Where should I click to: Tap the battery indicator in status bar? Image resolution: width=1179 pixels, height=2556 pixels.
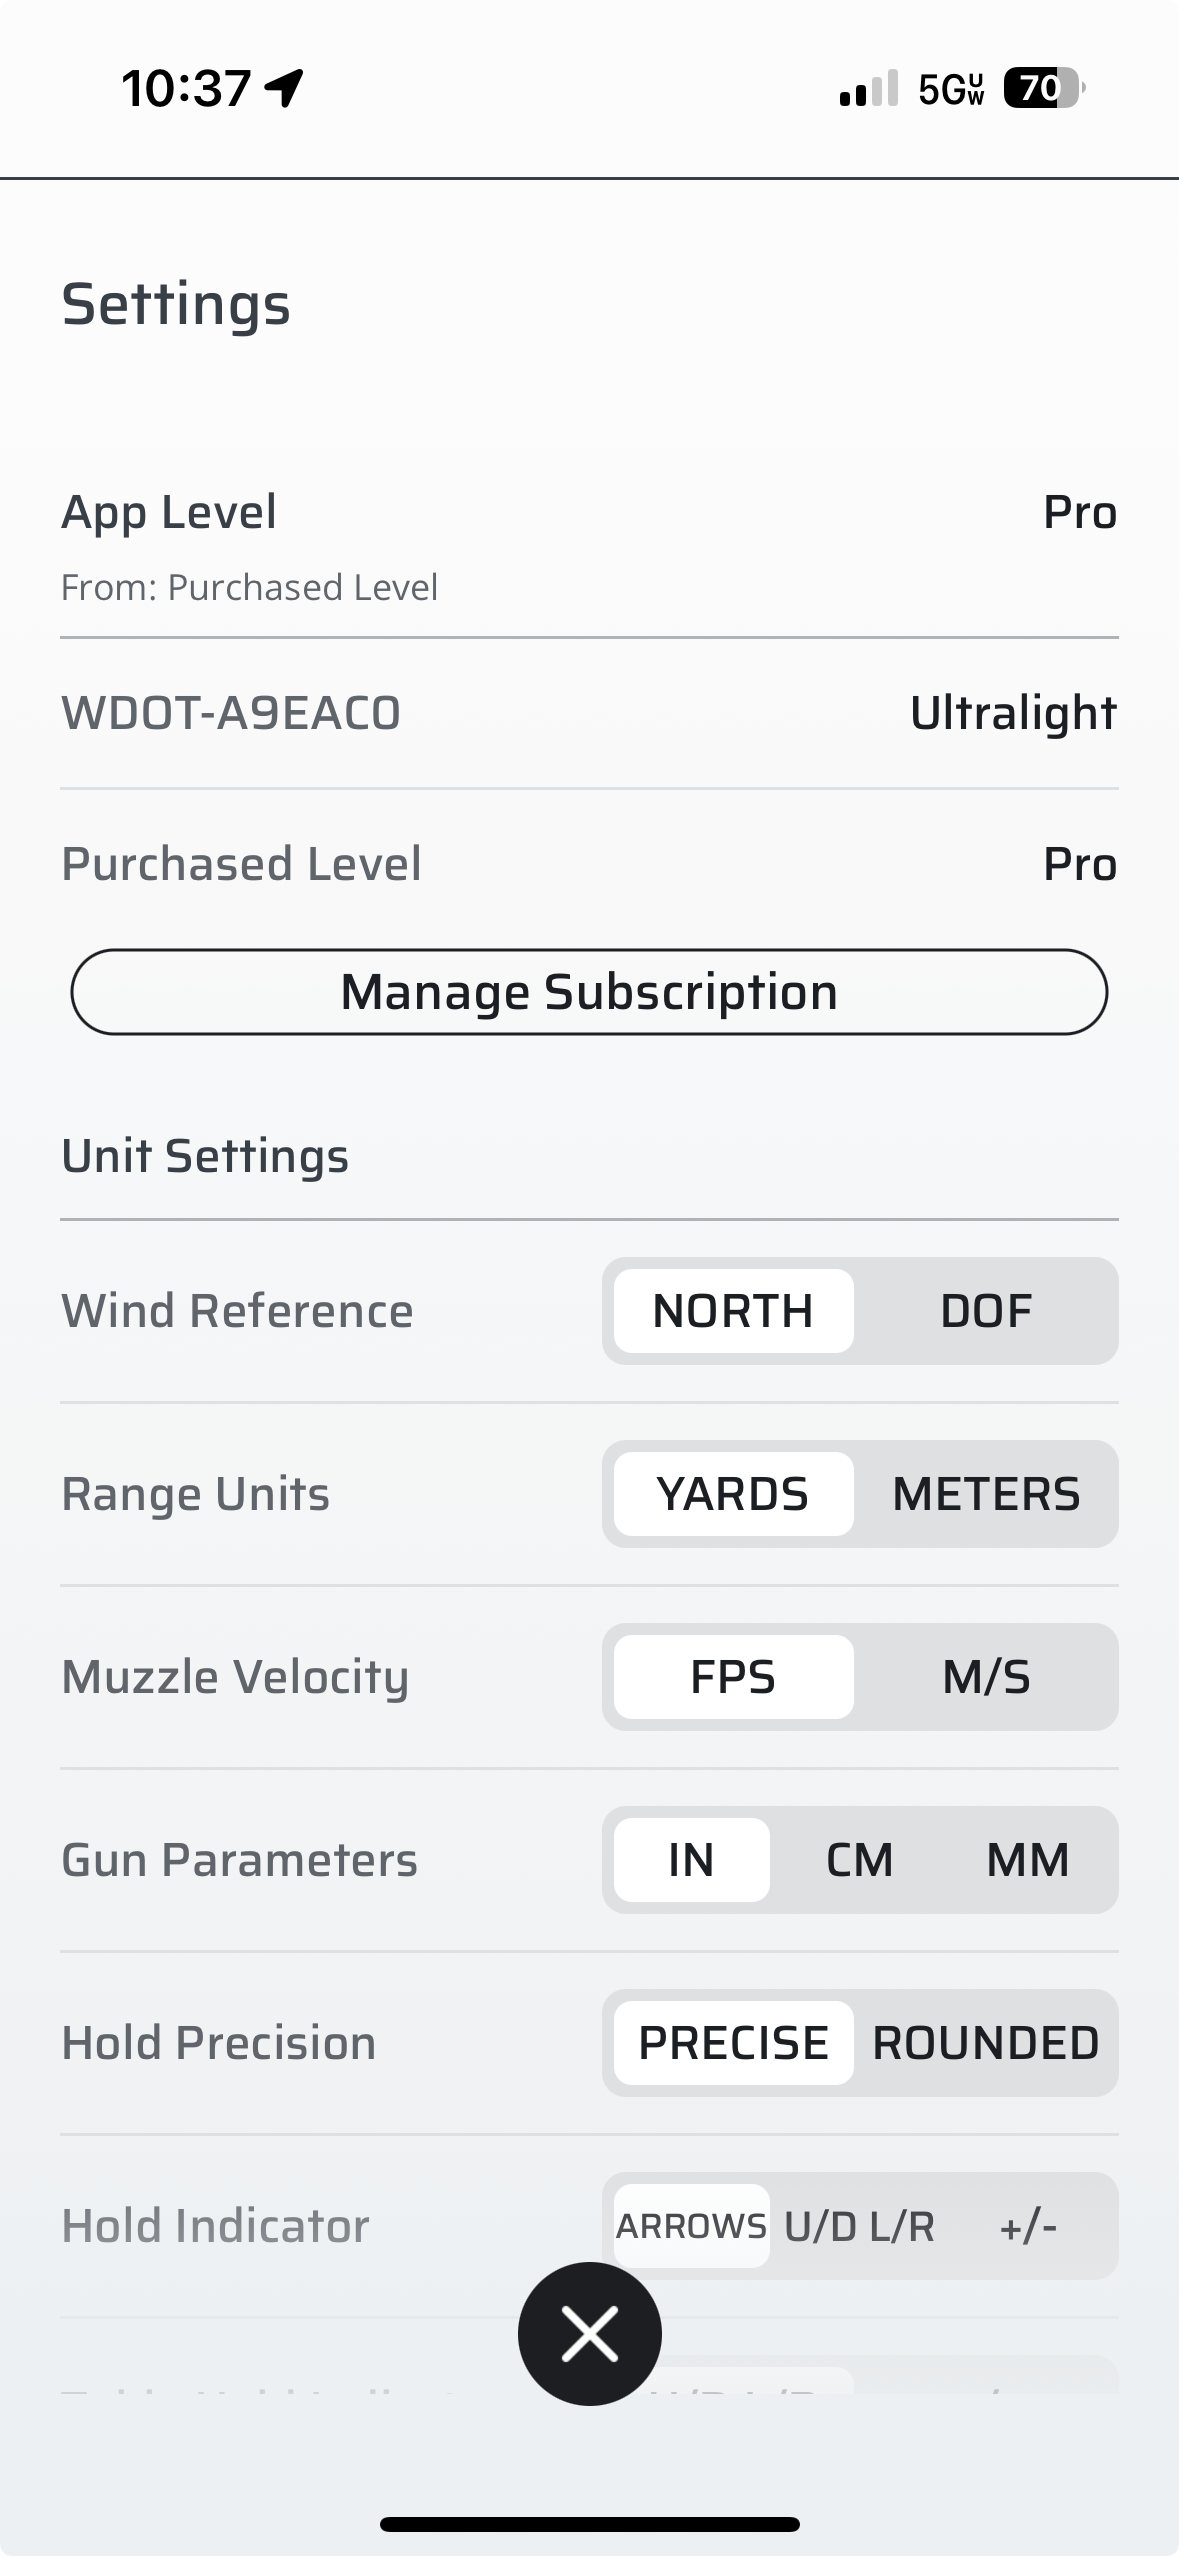(x=1043, y=89)
